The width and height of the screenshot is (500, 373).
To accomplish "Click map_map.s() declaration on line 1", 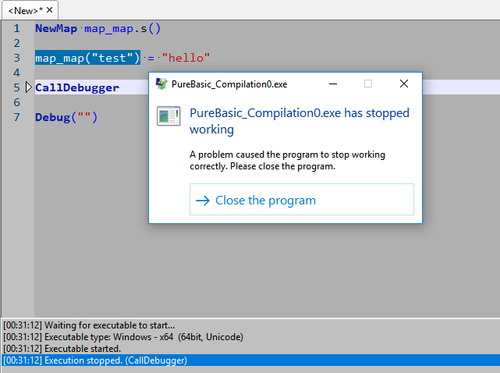I will (x=122, y=29).
